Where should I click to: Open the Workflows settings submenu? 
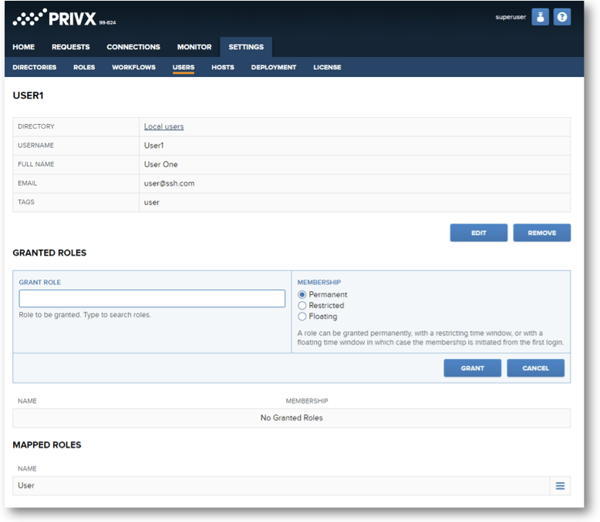(x=134, y=67)
